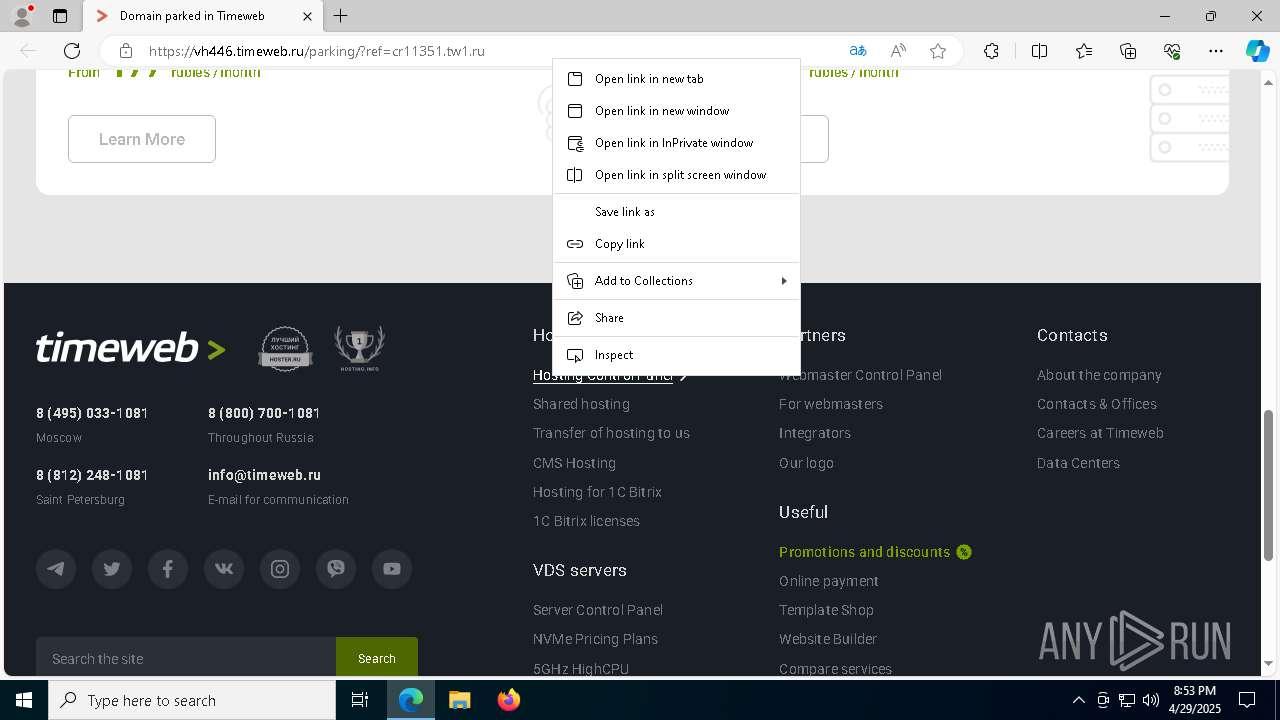Select Share in context menu

tap(676, 318)
